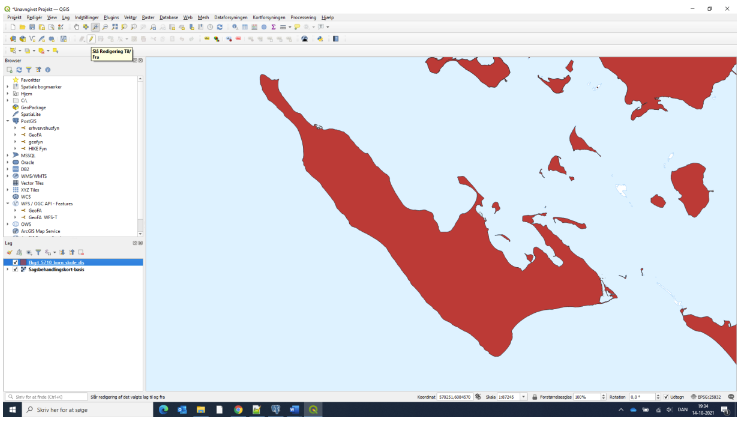The height and width of the screenshot is (421, 740).
Task: Click the locator search field at bottom left
Action: pyautogui.click(x=46, y=397)
